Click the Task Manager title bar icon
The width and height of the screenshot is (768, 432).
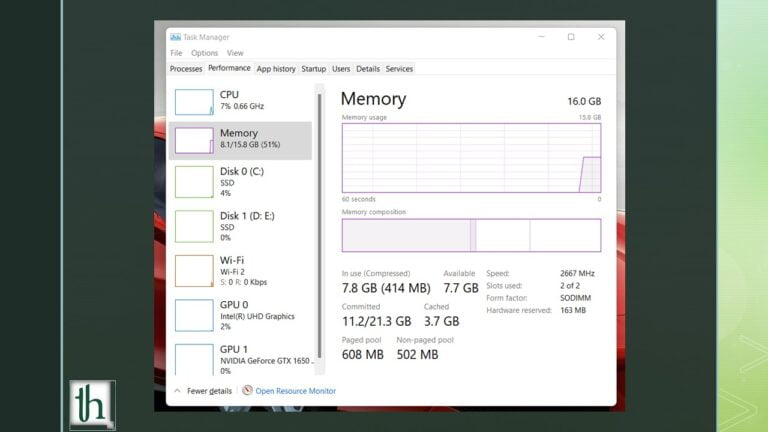(x=175, y=36)
